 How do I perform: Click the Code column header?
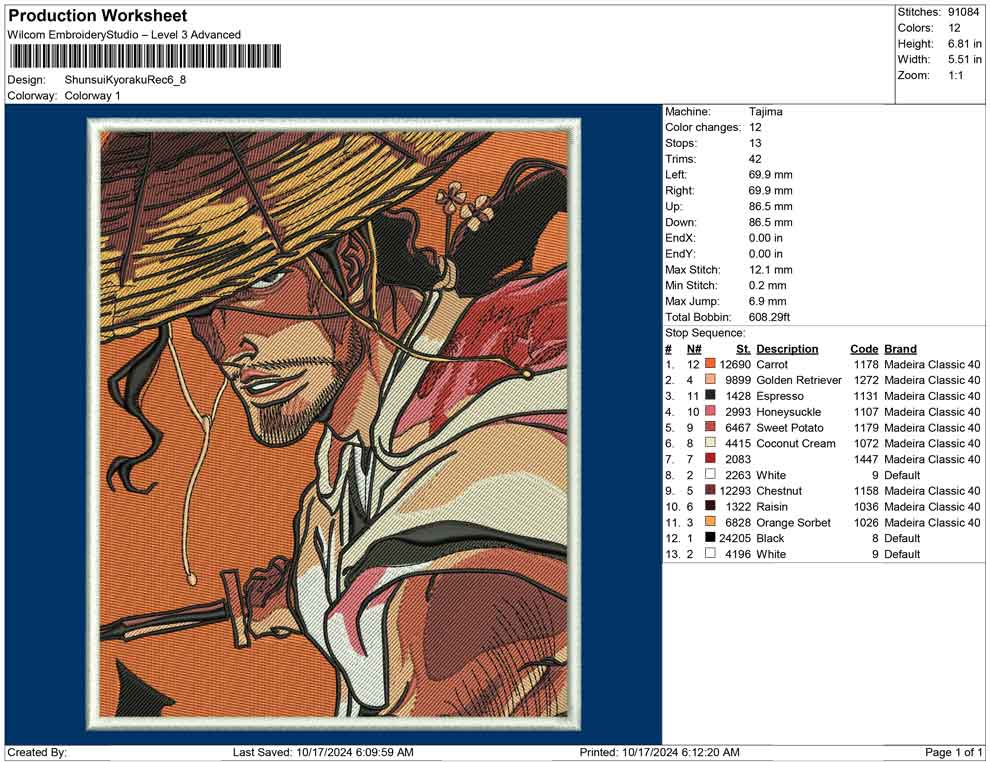[x=864, y=349]
